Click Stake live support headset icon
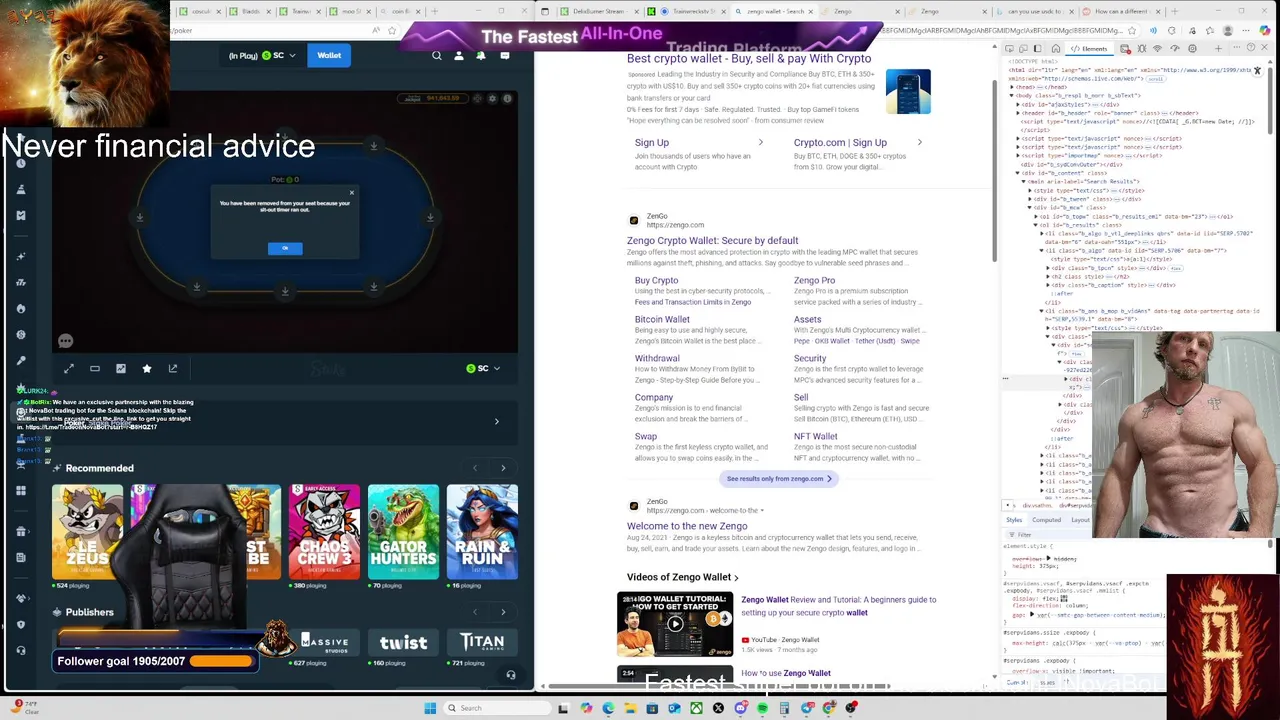 511,675
